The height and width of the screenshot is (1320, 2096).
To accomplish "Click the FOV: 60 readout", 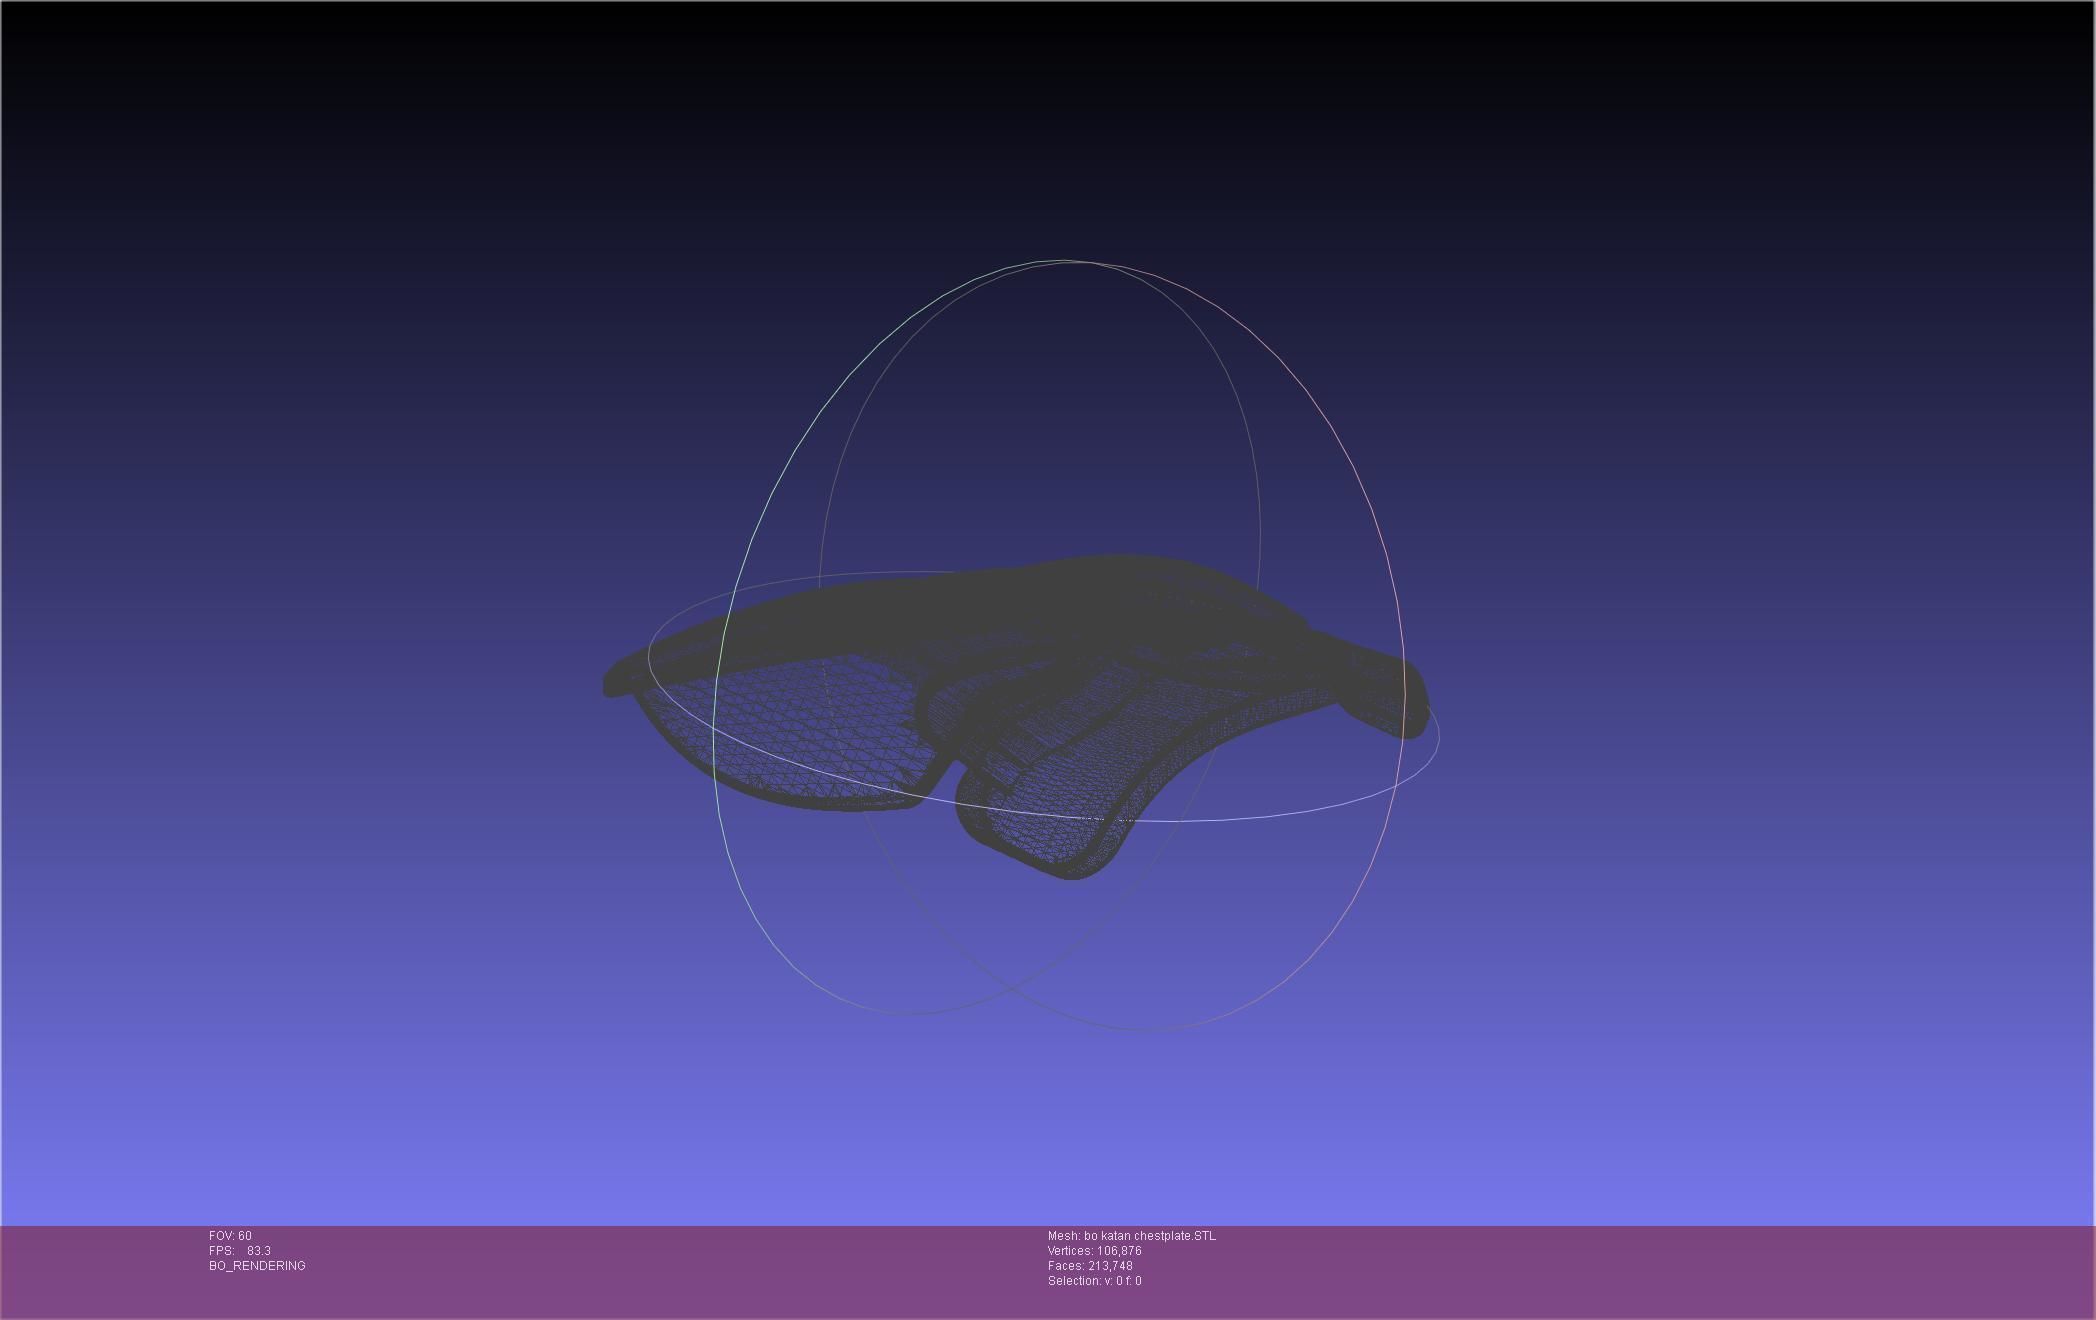I will (x=230, y=1236).
